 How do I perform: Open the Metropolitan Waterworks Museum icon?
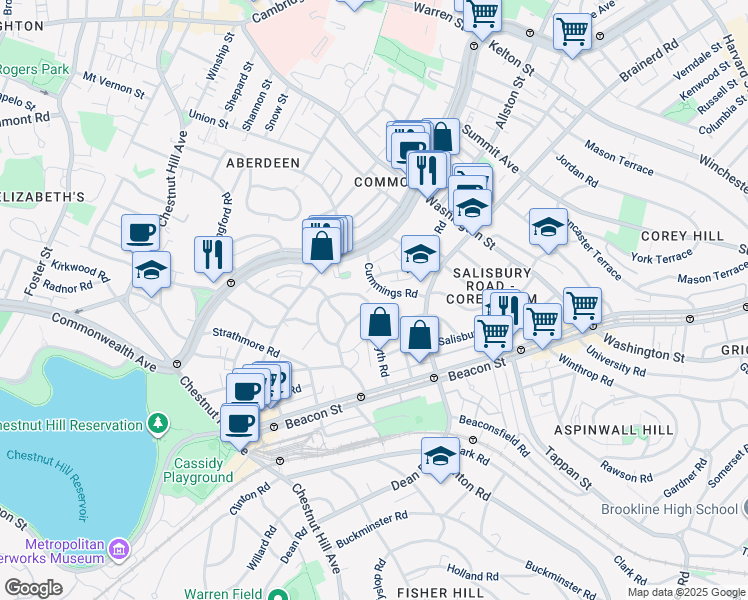point(119,549)
